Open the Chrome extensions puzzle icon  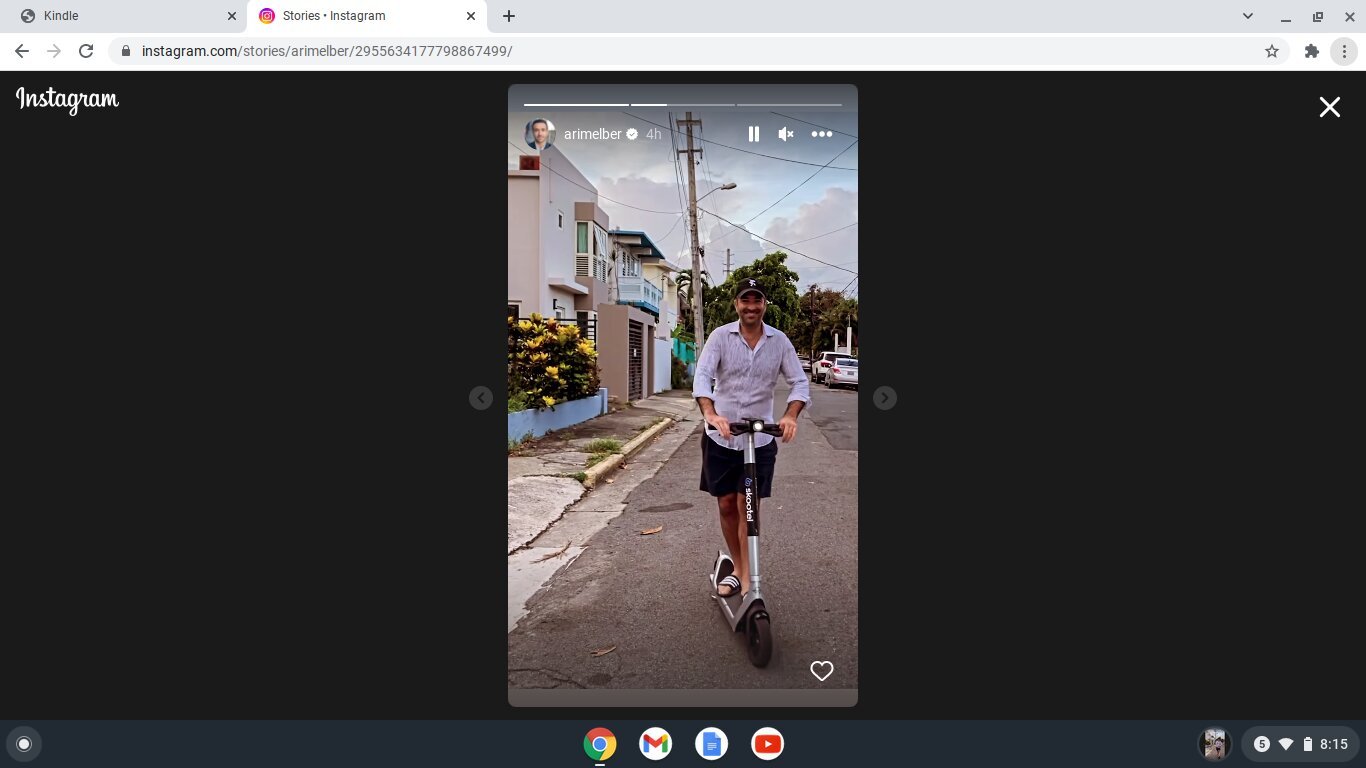1312,51
